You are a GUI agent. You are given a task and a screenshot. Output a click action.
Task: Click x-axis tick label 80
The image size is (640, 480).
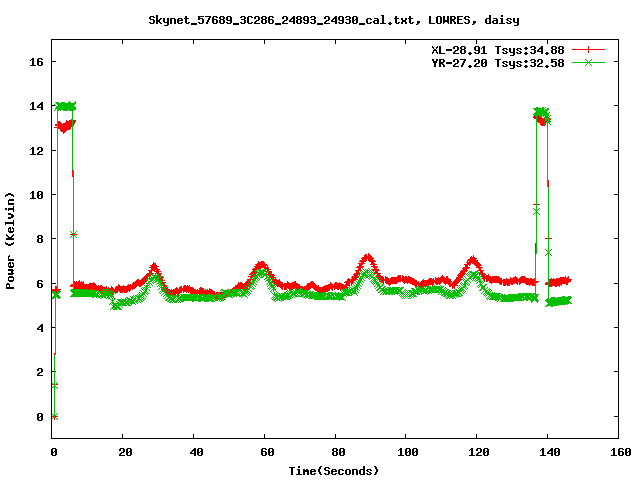pyautogui.click(x=338, y=452)
